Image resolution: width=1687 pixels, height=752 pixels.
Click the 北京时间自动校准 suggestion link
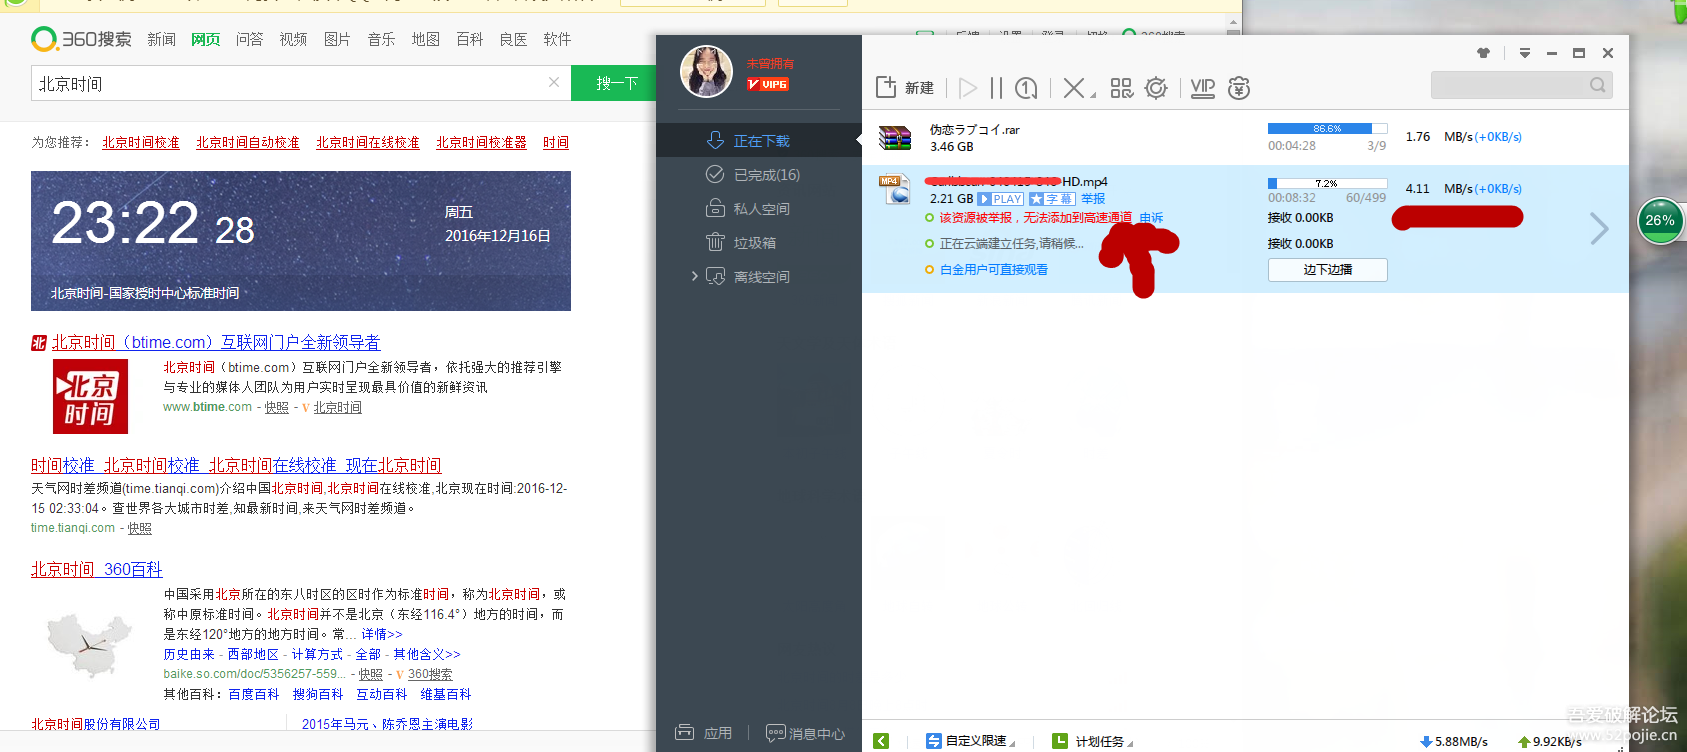pos(248,143)
